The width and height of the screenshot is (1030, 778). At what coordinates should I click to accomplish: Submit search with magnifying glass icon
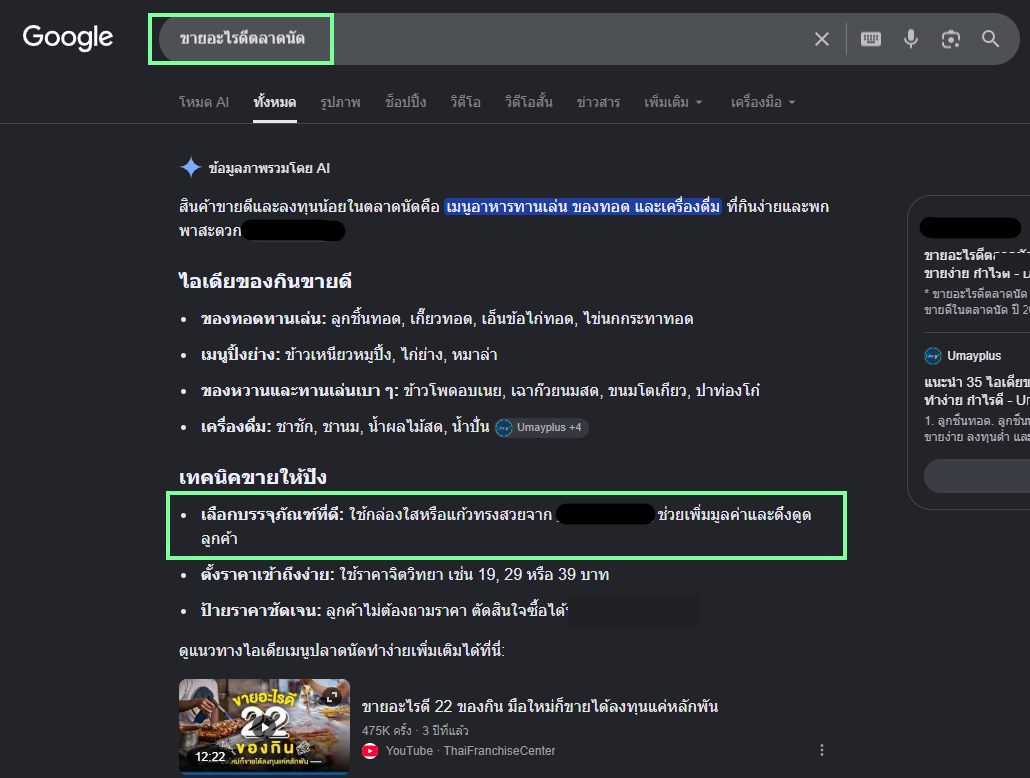click(x=991, y=39)
